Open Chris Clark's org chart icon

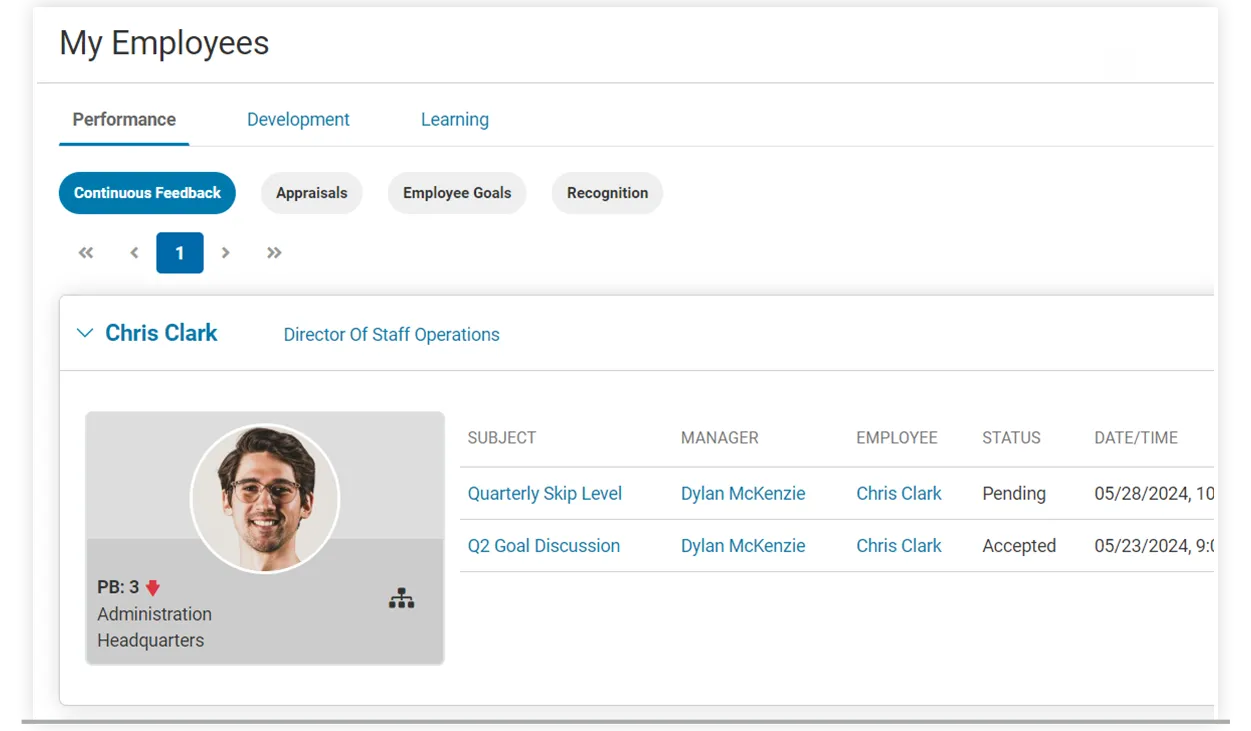coord(401,599)
